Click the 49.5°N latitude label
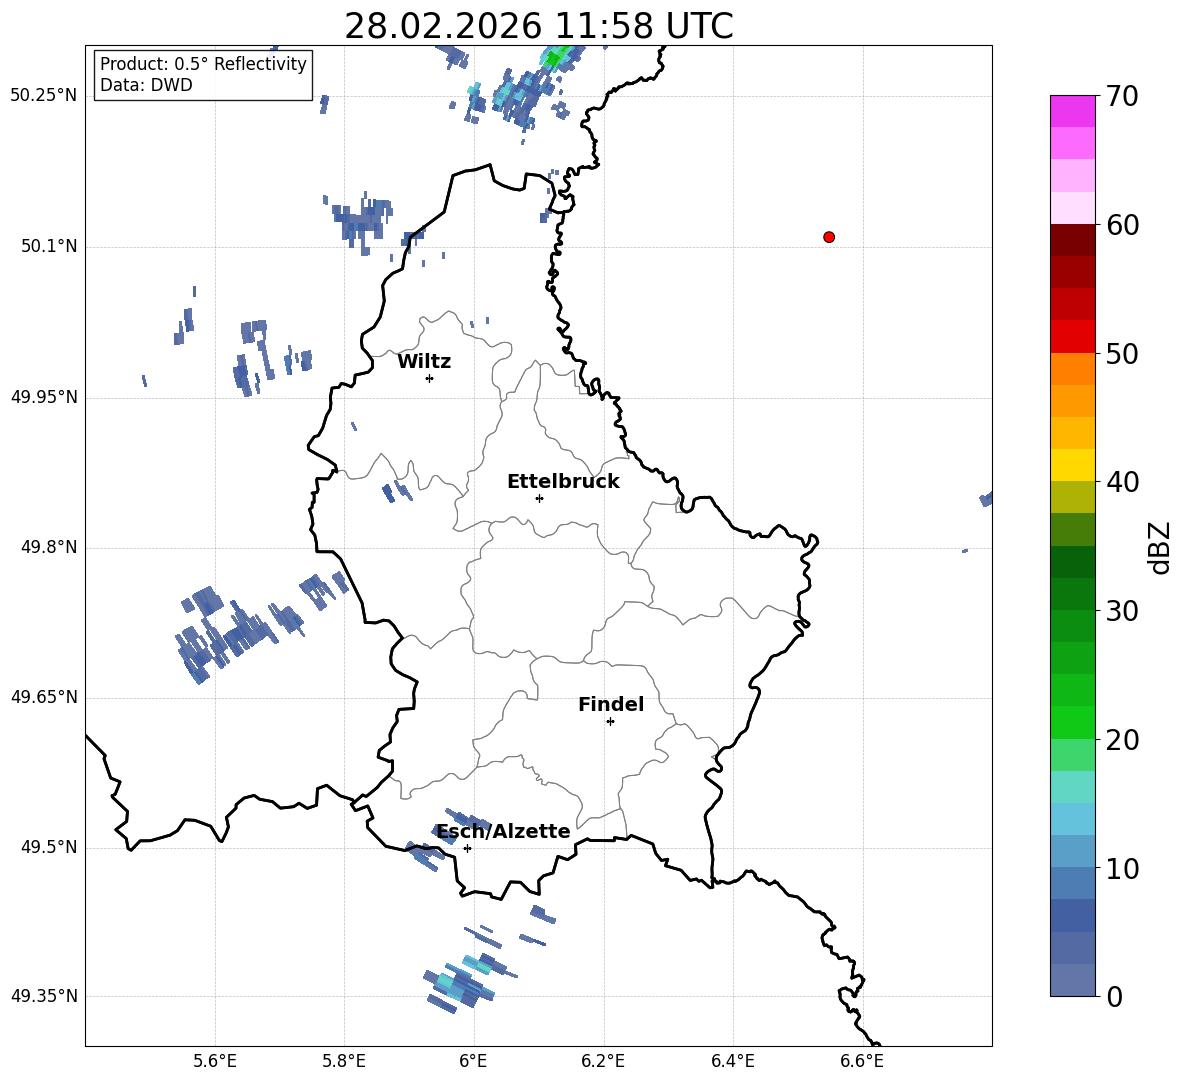The image size is (1184, 1081). (49, 847)
